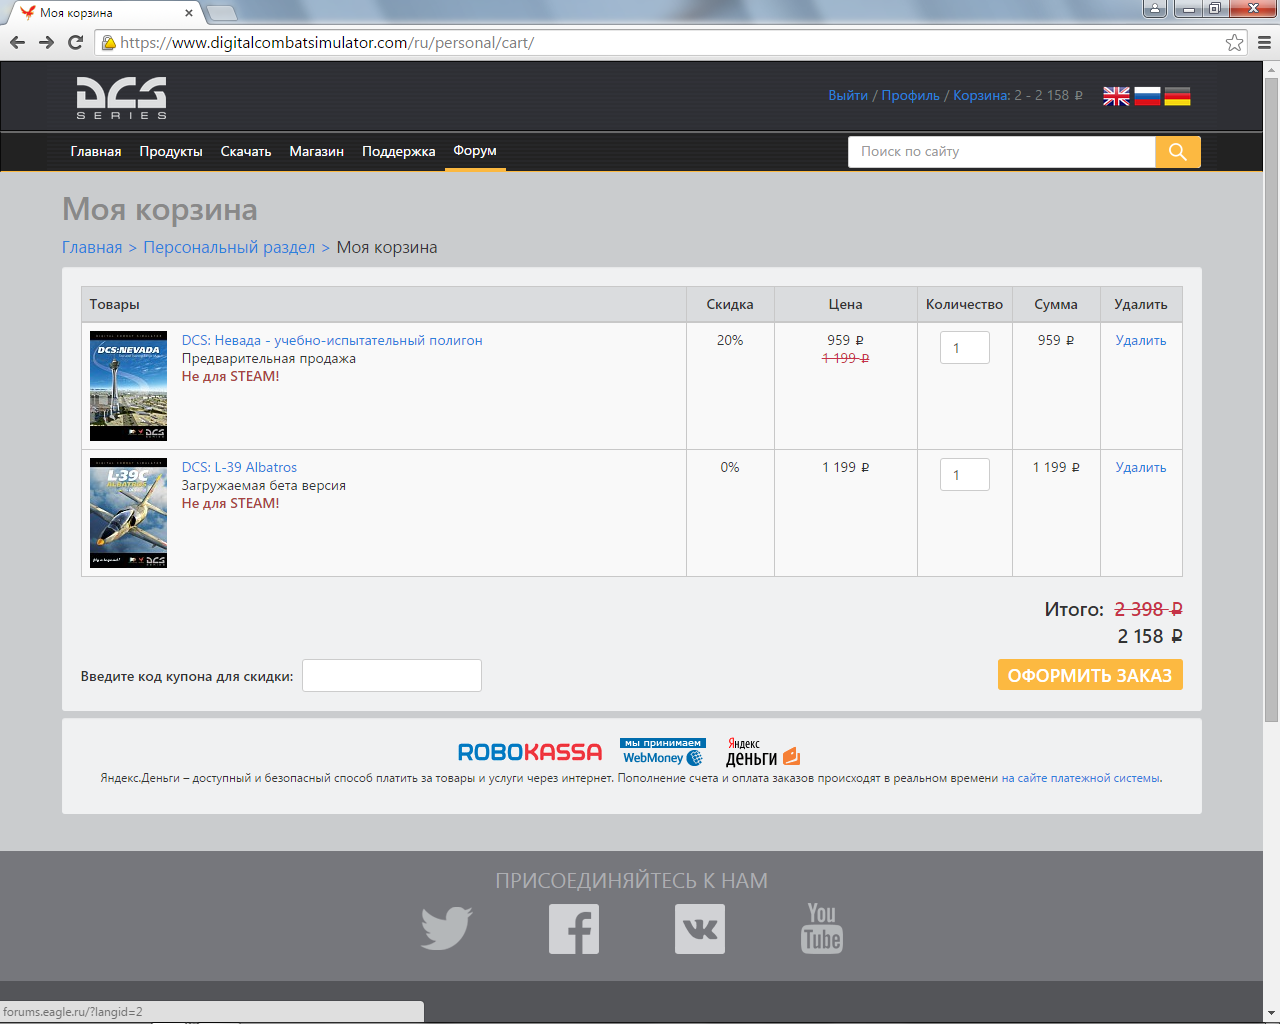The height and width of the screenshot is (1024, 1280).
Task: Open the Chrome hamburger menu
Action: pos(1264,43)
